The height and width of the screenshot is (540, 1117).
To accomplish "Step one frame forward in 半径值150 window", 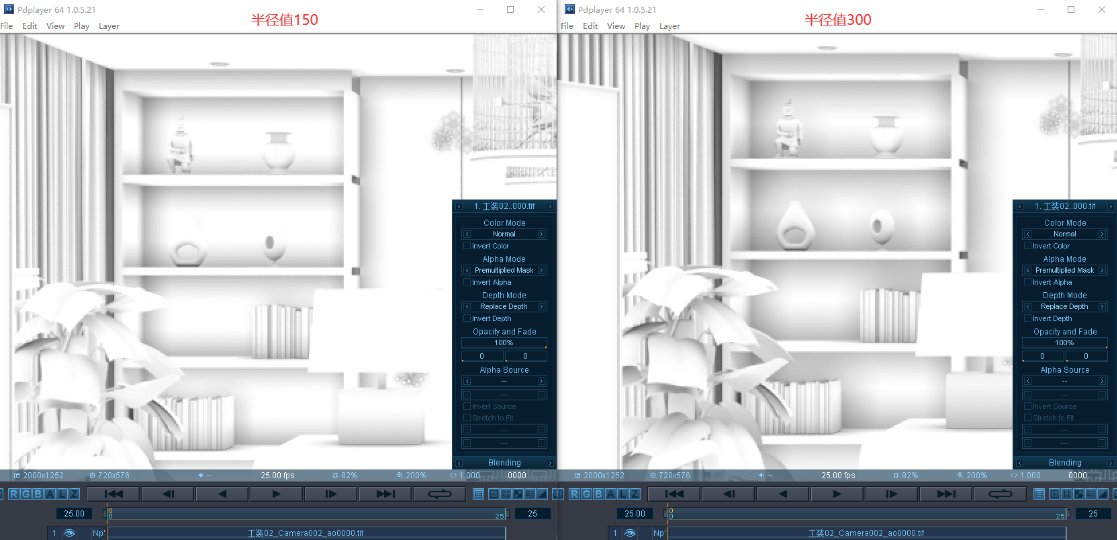I will [329, 493].
